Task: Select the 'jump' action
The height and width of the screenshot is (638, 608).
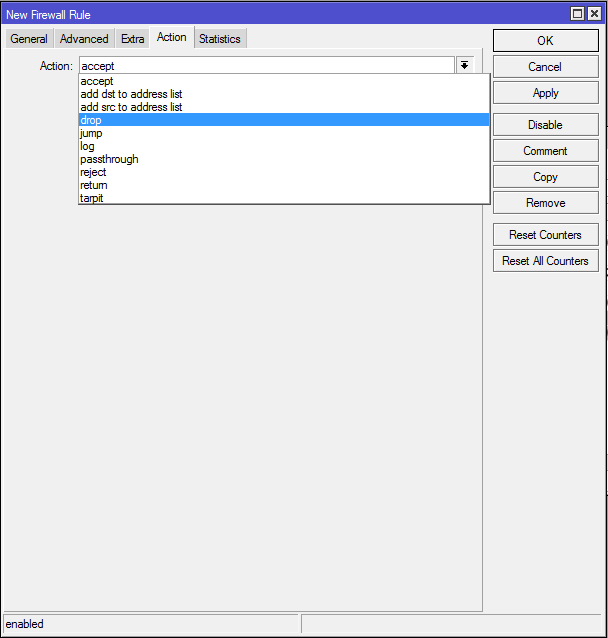Action: 91,133
